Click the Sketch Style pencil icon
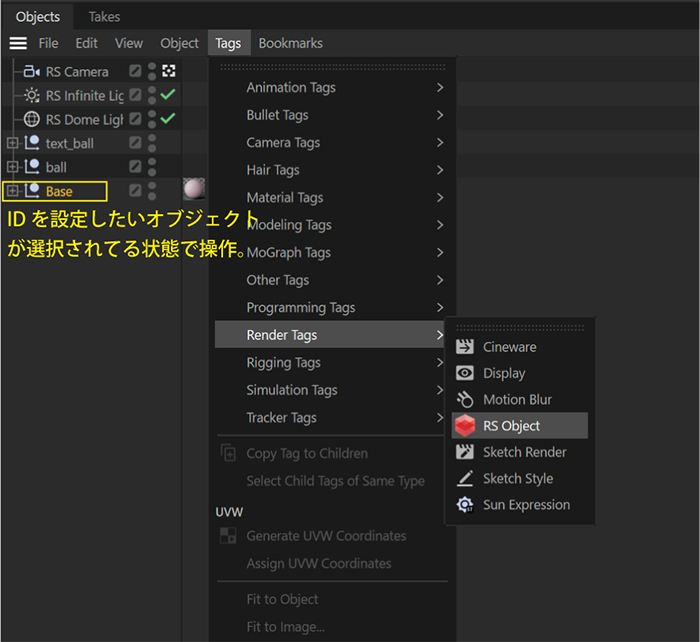The image size is (700, 642). point(465,479)
